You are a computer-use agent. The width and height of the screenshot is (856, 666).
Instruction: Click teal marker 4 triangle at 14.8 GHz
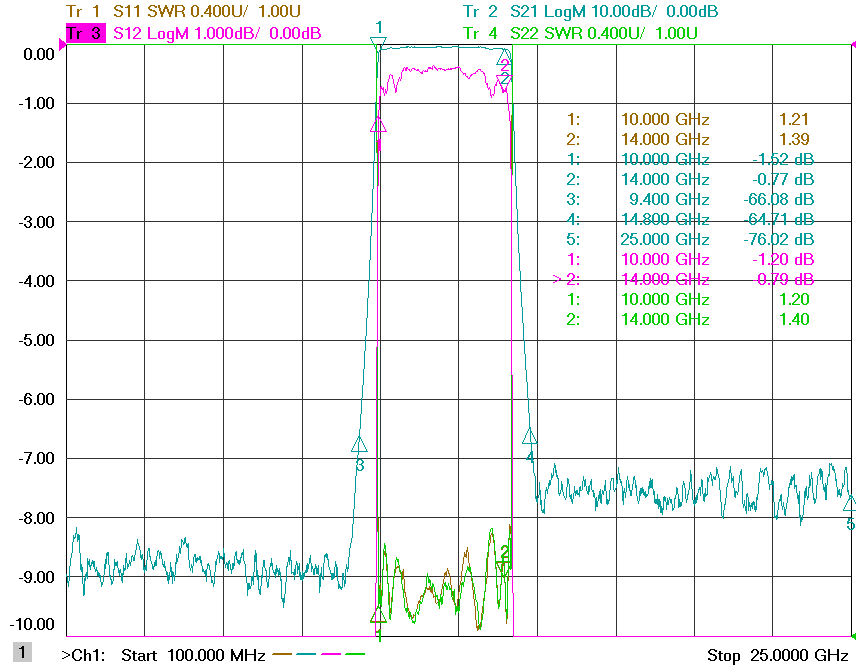pyautogui.click(x=529, y=436)
